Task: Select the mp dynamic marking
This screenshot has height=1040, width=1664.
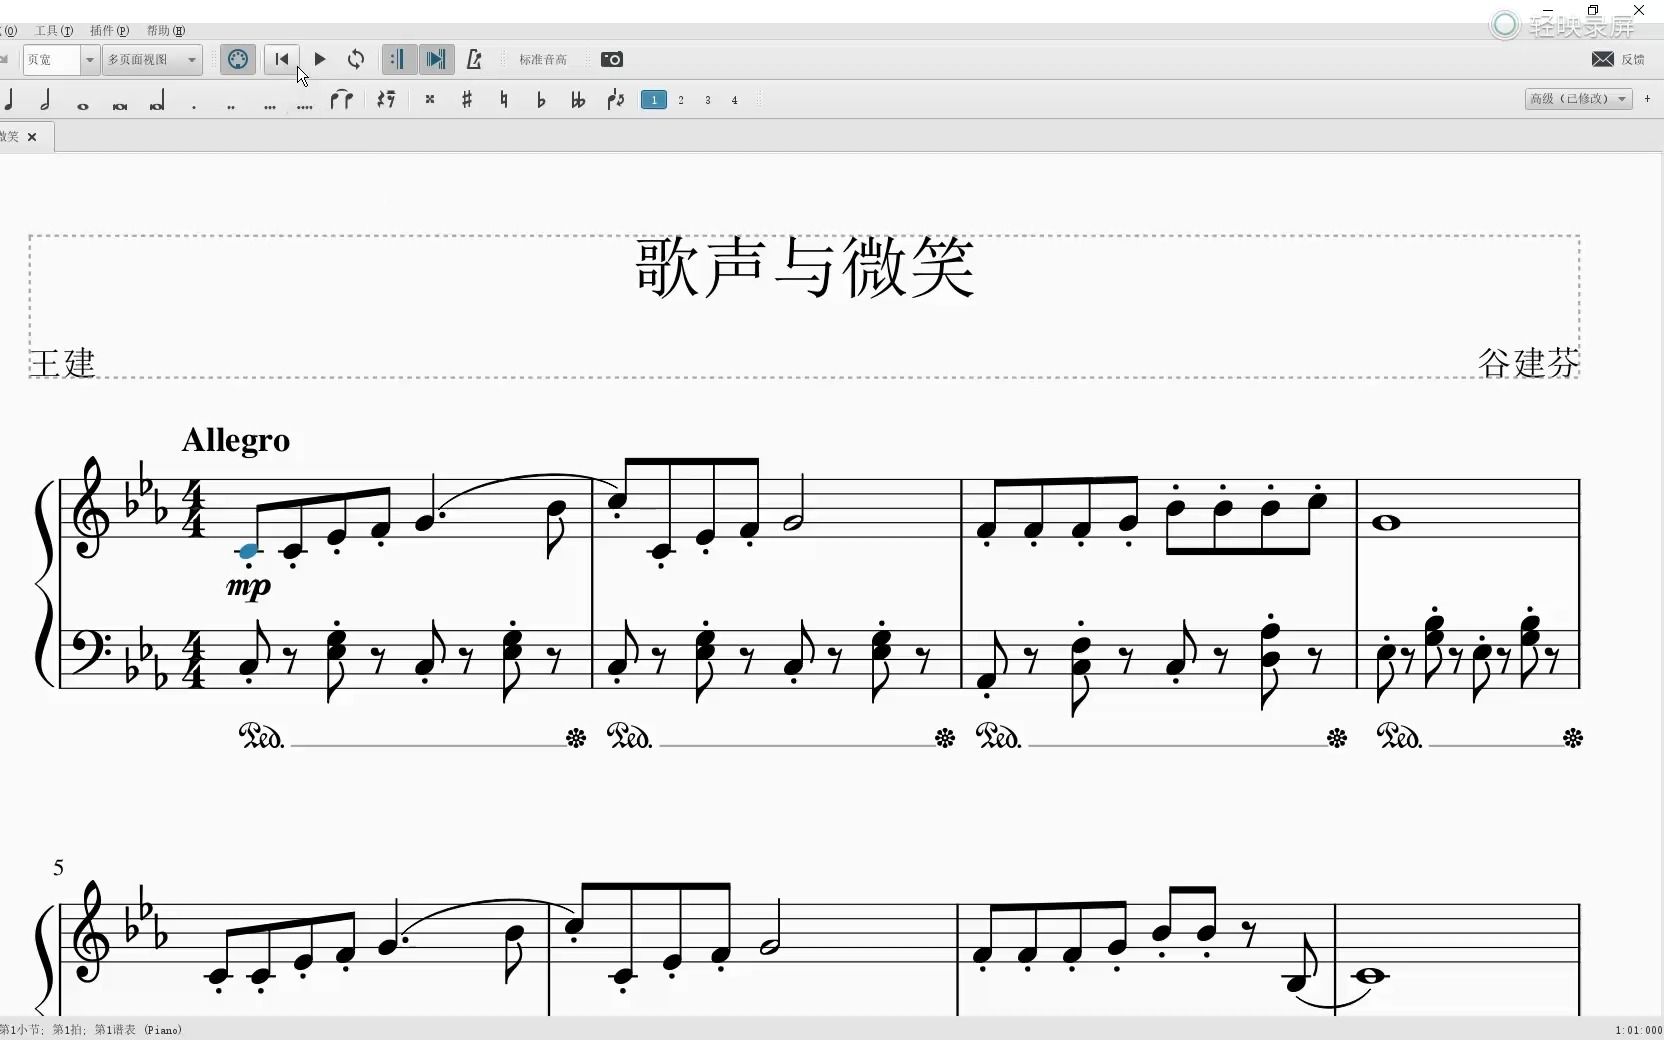Action: point(249,586)
